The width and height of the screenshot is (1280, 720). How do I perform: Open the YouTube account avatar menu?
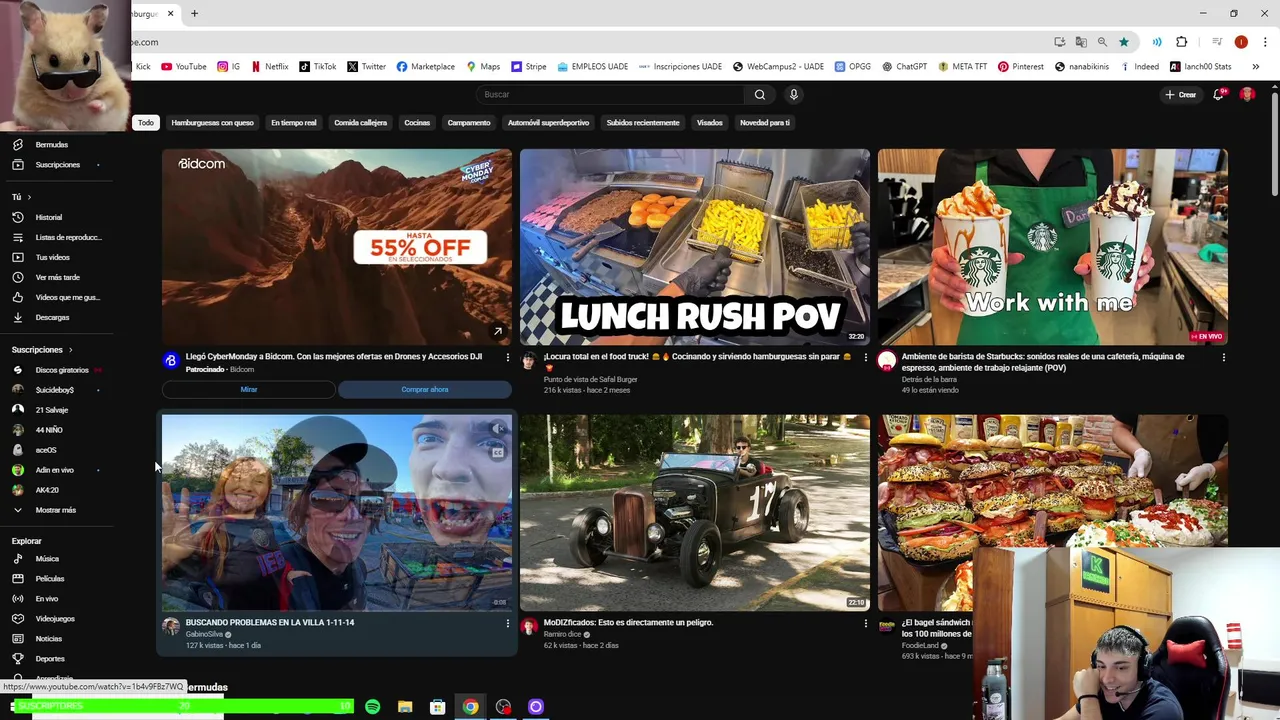point(1247,95)
